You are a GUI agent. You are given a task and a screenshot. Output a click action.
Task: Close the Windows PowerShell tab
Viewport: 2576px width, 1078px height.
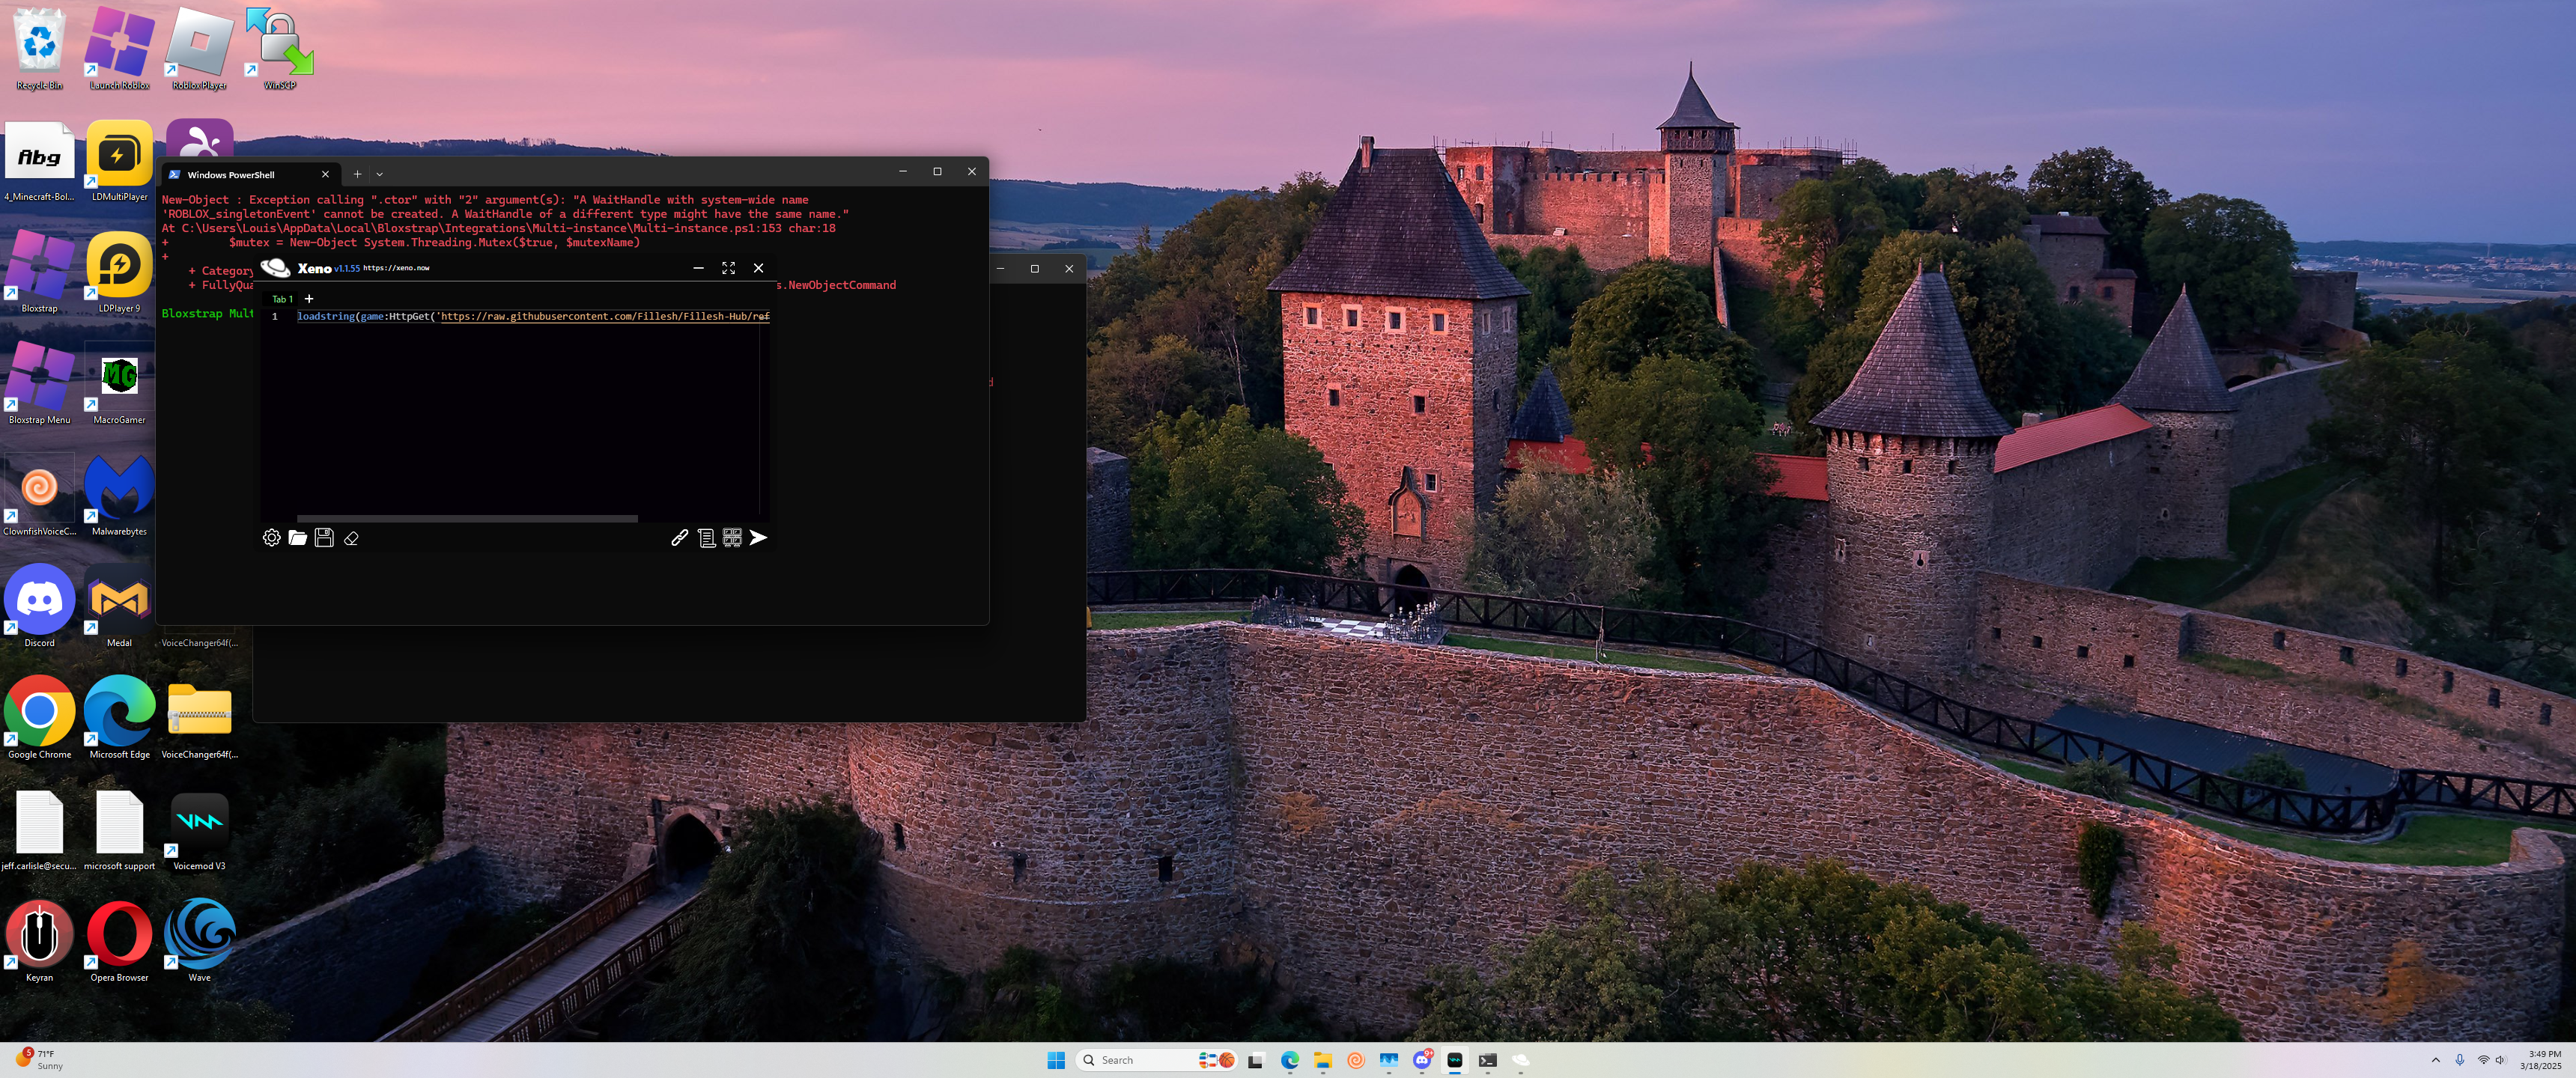coord(325,174)
